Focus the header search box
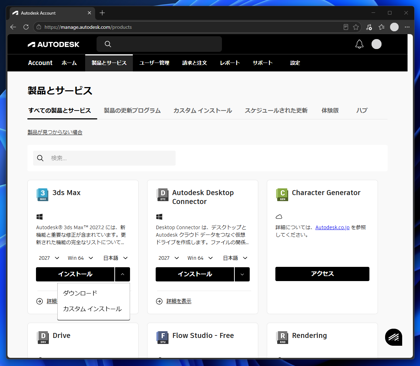Screen dimensions: 420x366 pos(159,44)
